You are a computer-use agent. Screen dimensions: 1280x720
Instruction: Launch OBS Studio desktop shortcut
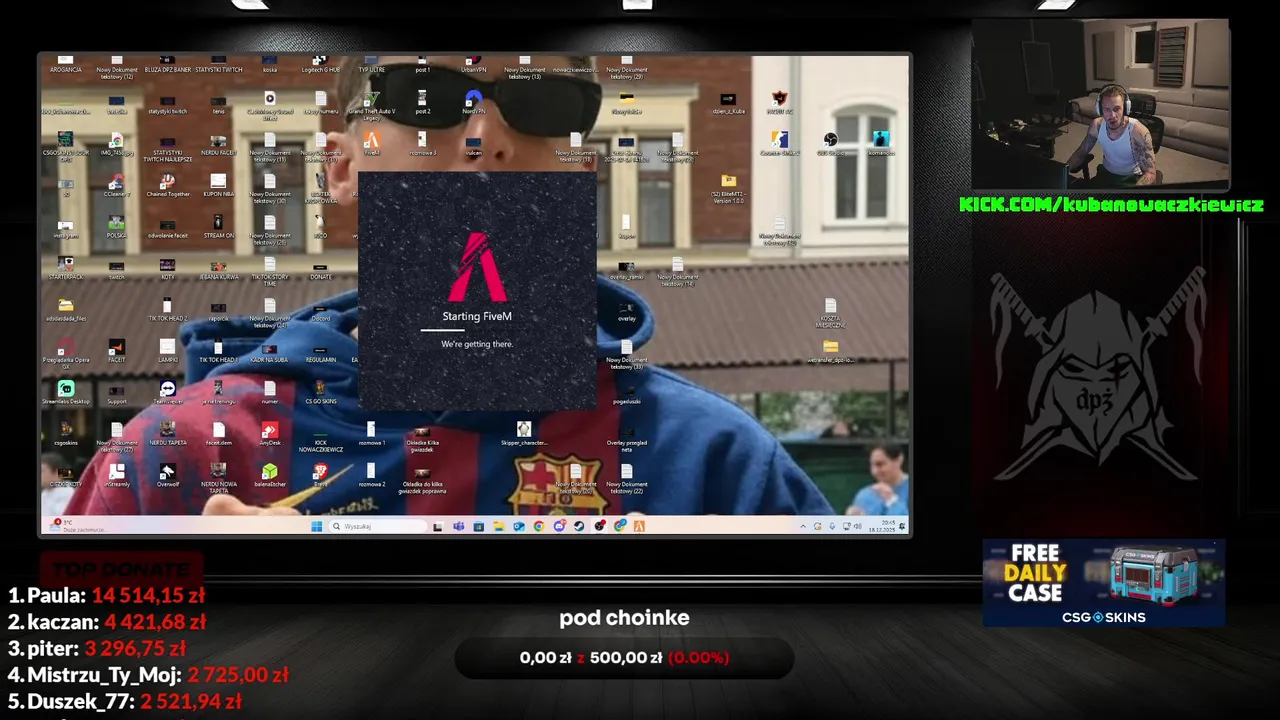830,144
